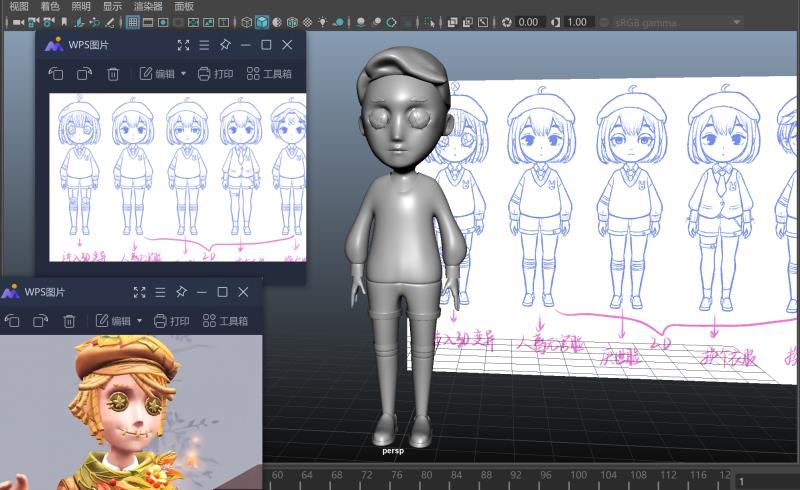Rotate left in the top WPS image window
Screen dimensions: 800x490
(x=56, y=74)
